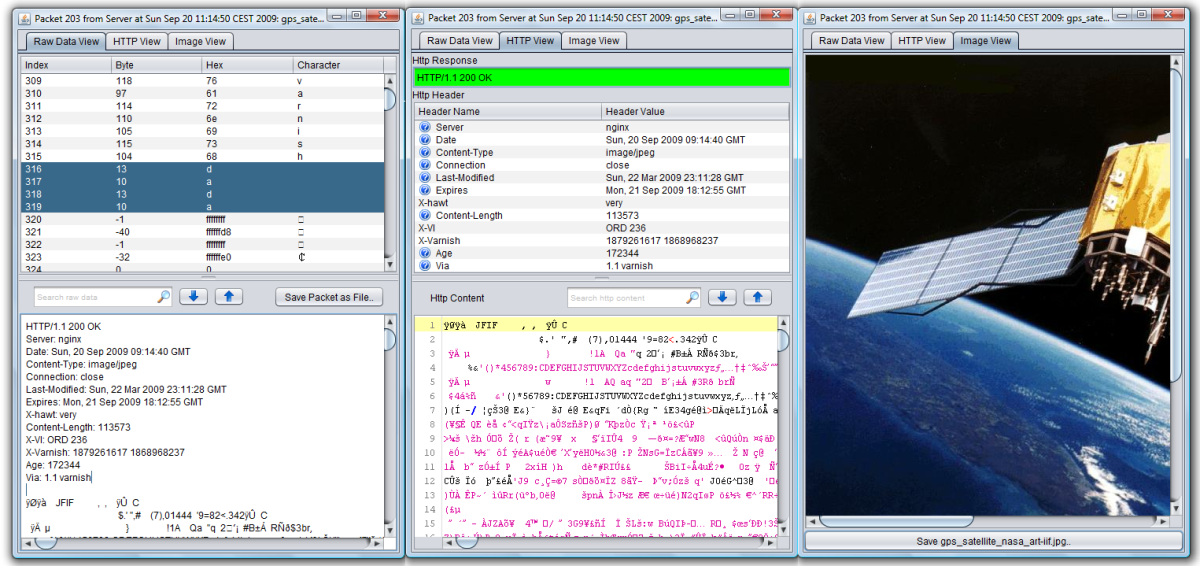The height and width of the screenshot is (566, 1200).
Task: Sort raw data table by Index column header
Action: click(67, 65)
